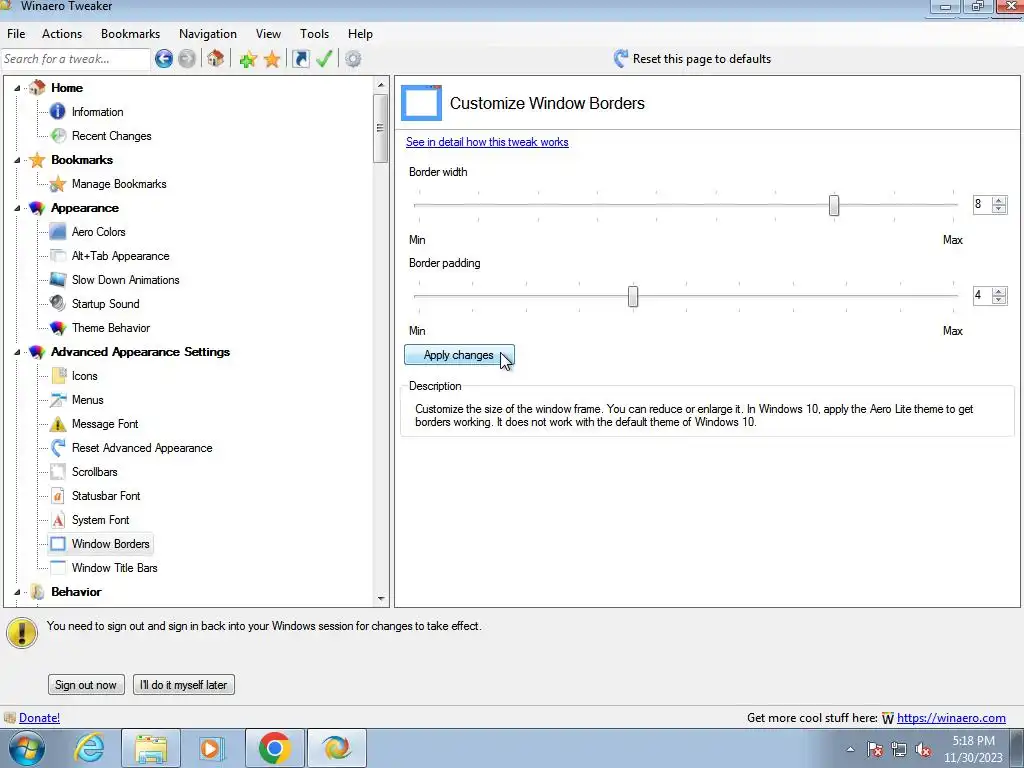1024x768 pixels.
Task: Click the Aero Colors icon
Action: click(x=57, y=232)
